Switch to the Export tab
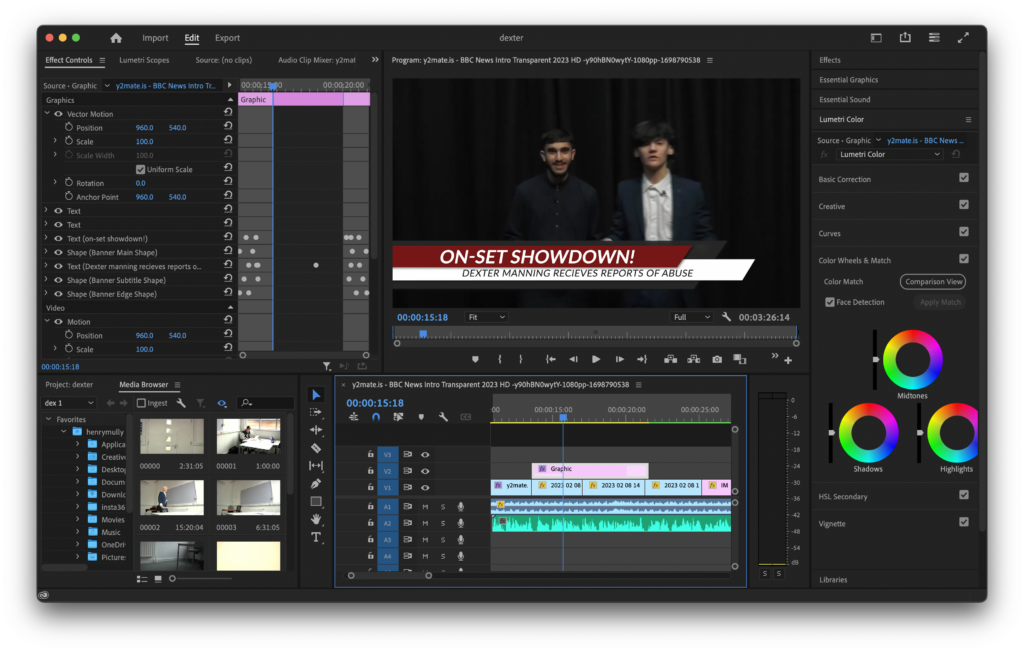The image size is (1024, 651). [227, 38]
